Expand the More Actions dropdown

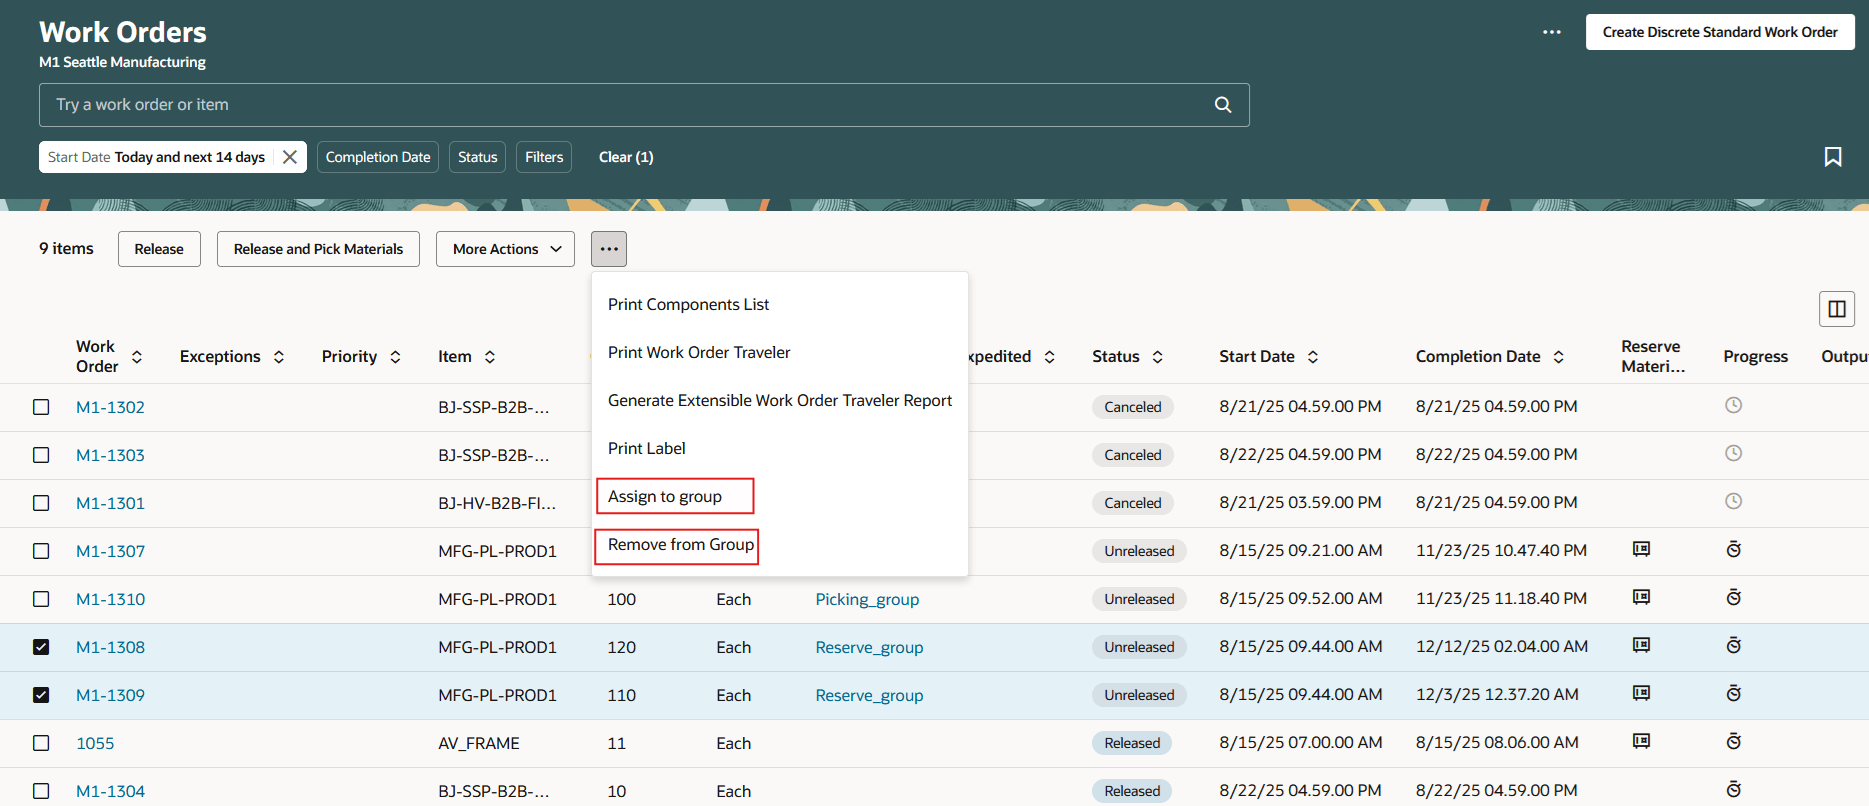[x=505, y=249]
